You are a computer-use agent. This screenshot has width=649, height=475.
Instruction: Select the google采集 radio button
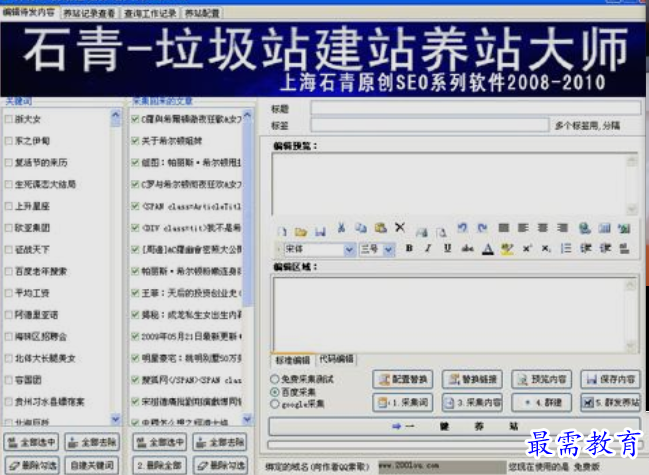tap(274, 404)
